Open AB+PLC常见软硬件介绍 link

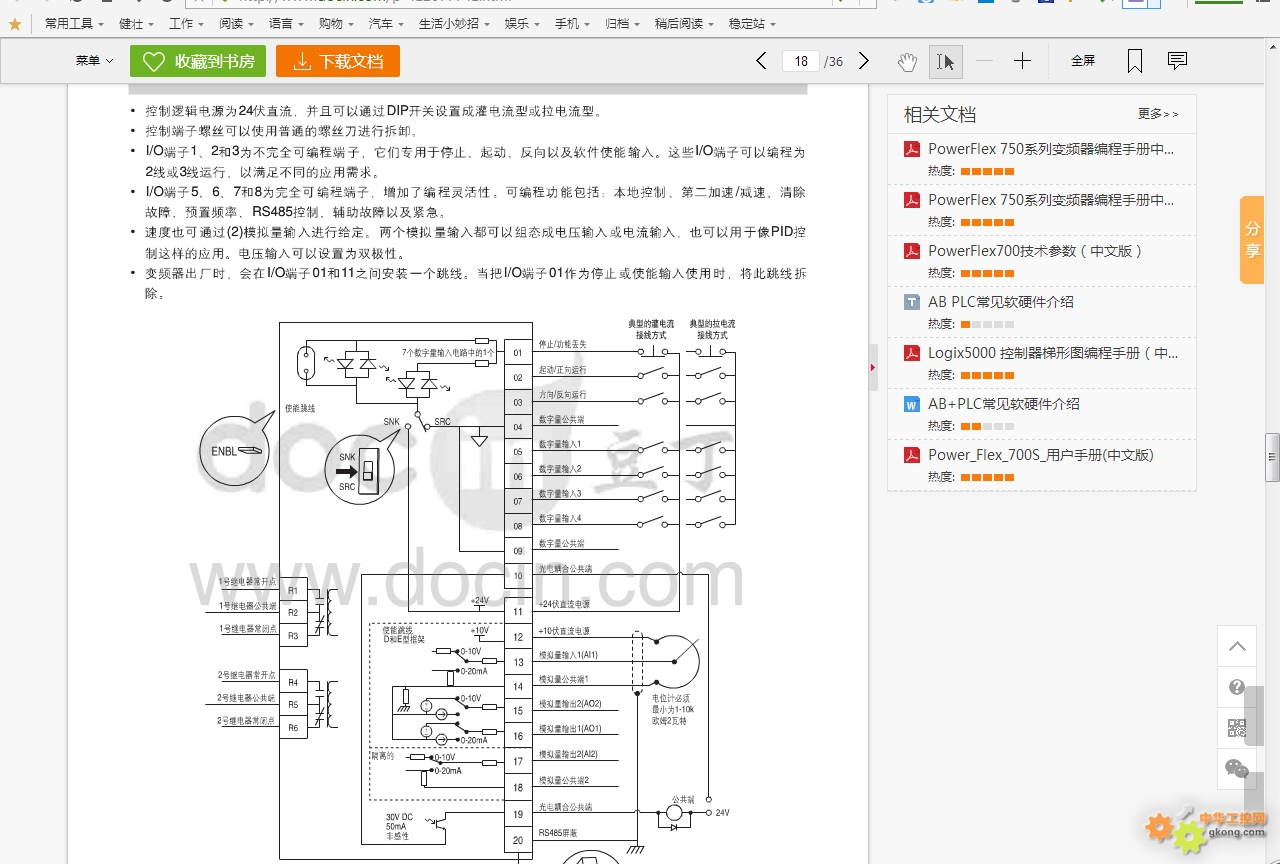tap(1004, 404)
